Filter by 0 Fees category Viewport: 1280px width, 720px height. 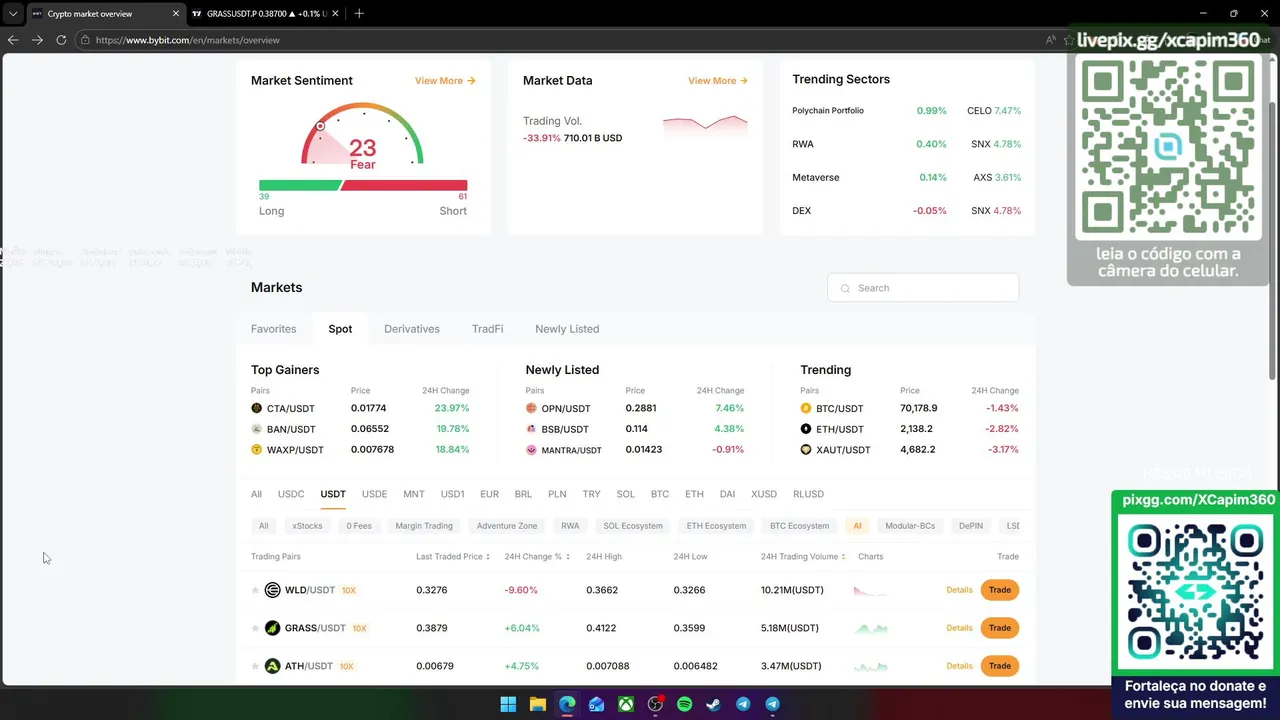(x=359, y=526)
